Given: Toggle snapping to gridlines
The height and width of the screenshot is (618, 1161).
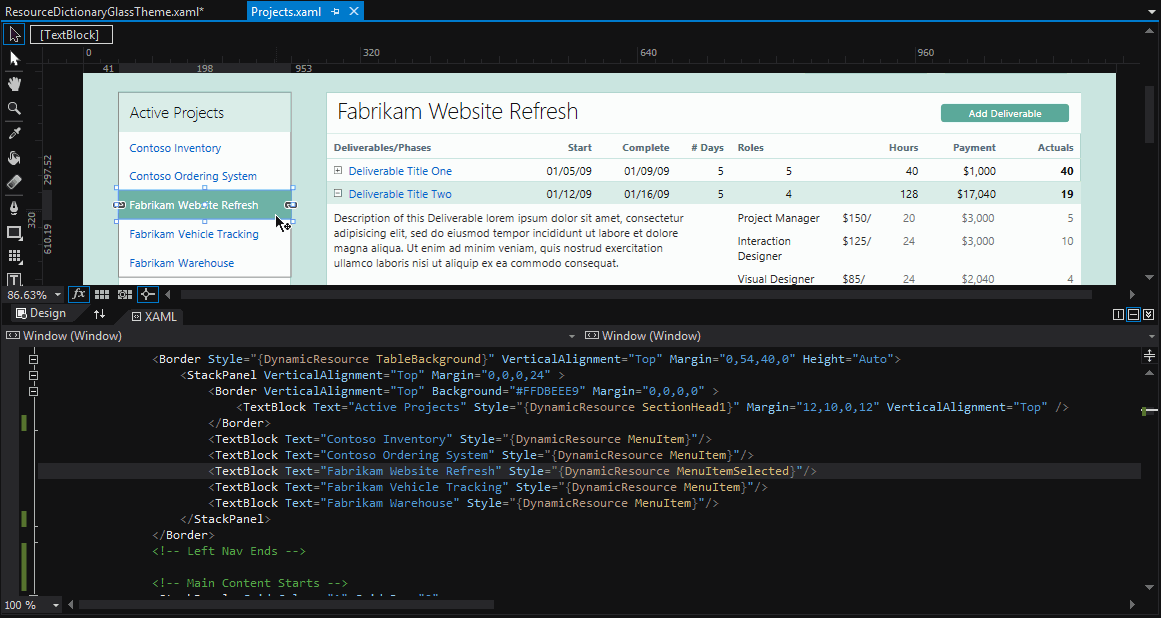Looking at the screenshot, I should coord(125,294).
